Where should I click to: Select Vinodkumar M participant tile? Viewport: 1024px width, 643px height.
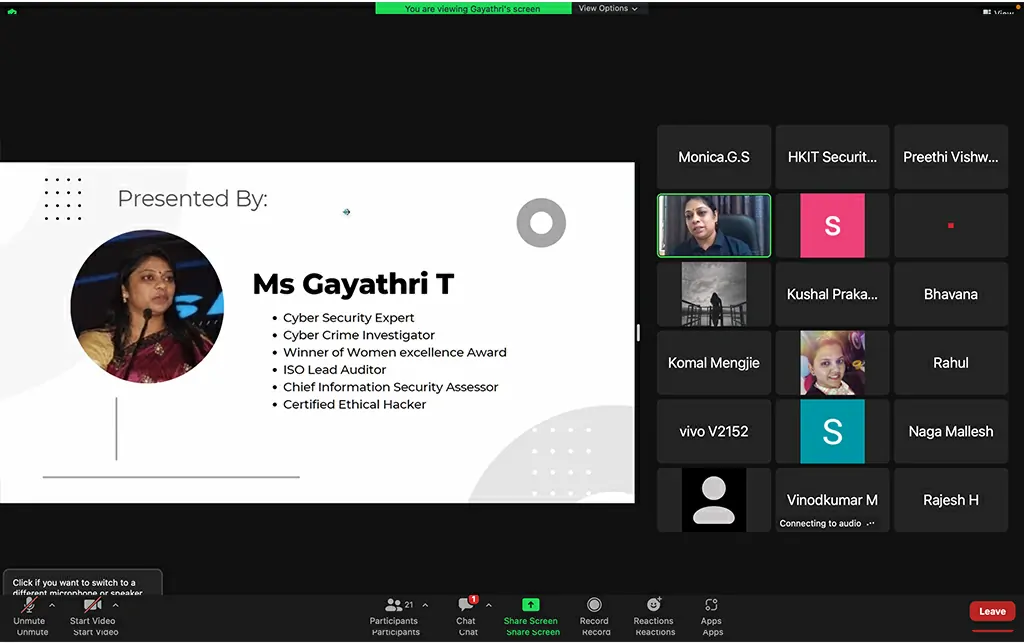pyautogui.click(x=832, y=500)
